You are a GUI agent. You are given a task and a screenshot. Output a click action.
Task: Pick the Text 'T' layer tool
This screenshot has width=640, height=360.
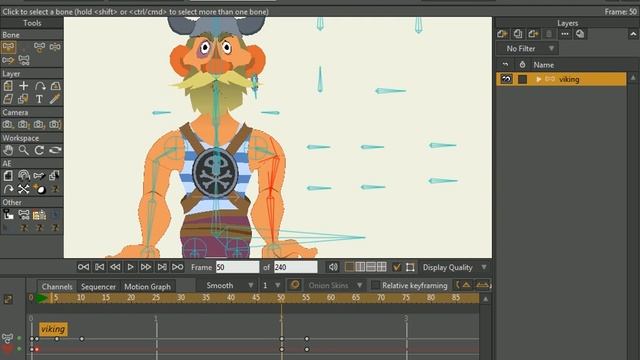[39, 99]
